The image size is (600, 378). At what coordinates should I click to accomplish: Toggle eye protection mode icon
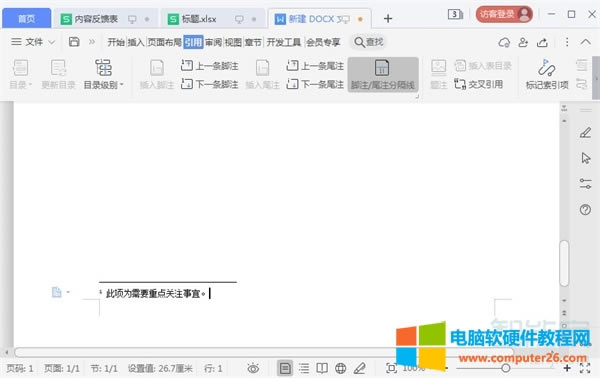(253, 368)
